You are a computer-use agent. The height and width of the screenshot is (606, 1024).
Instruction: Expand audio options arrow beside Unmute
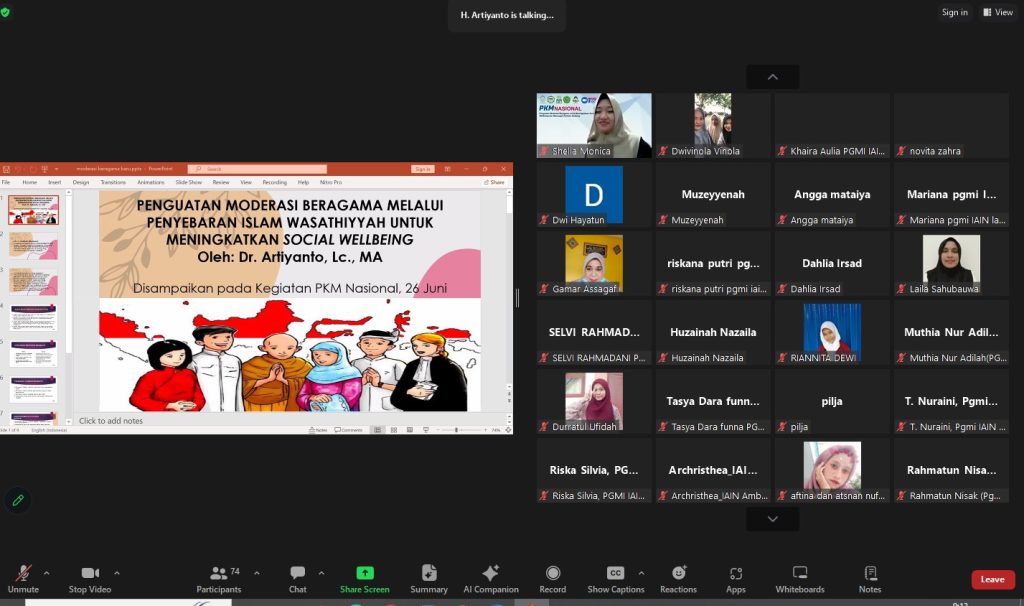click(46, 573)
